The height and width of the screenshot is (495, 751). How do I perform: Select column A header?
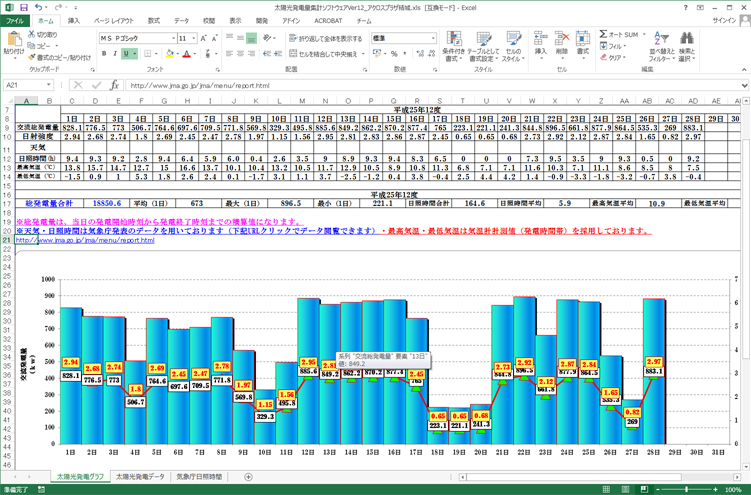(26, 101)
